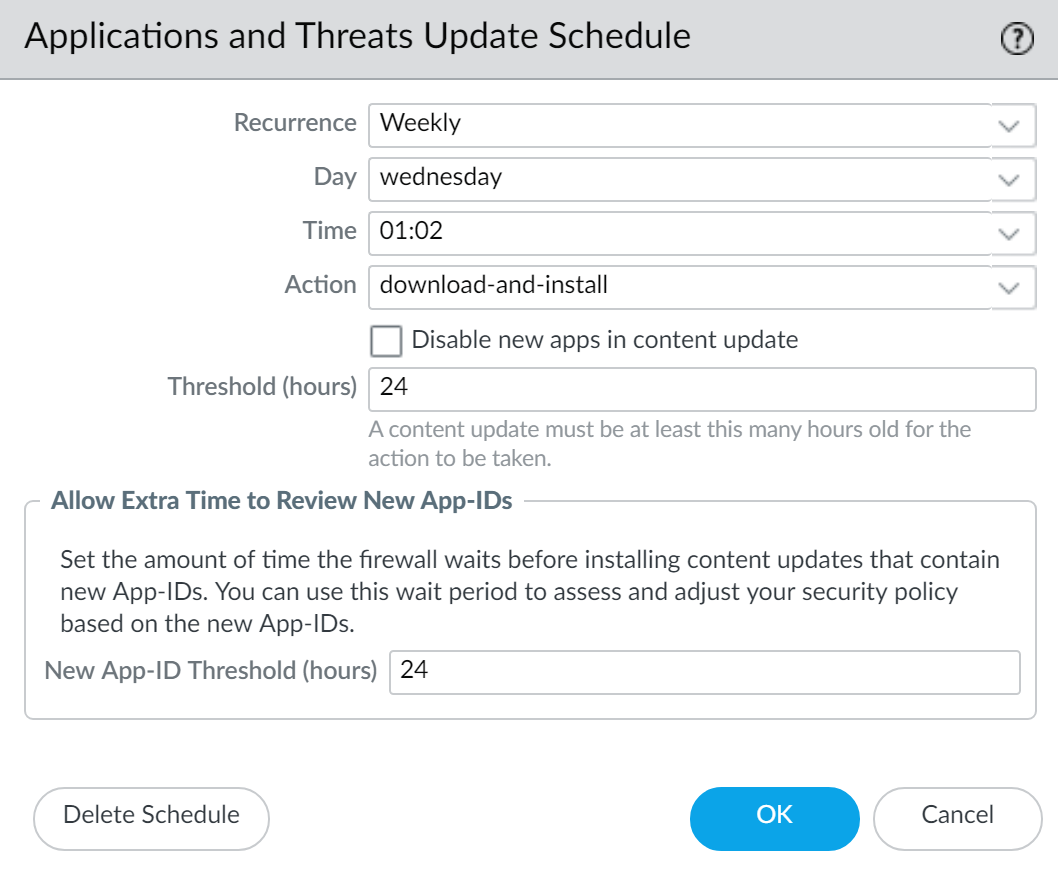Enable Disable new apps in content update checkbox

tap(385, 341)
